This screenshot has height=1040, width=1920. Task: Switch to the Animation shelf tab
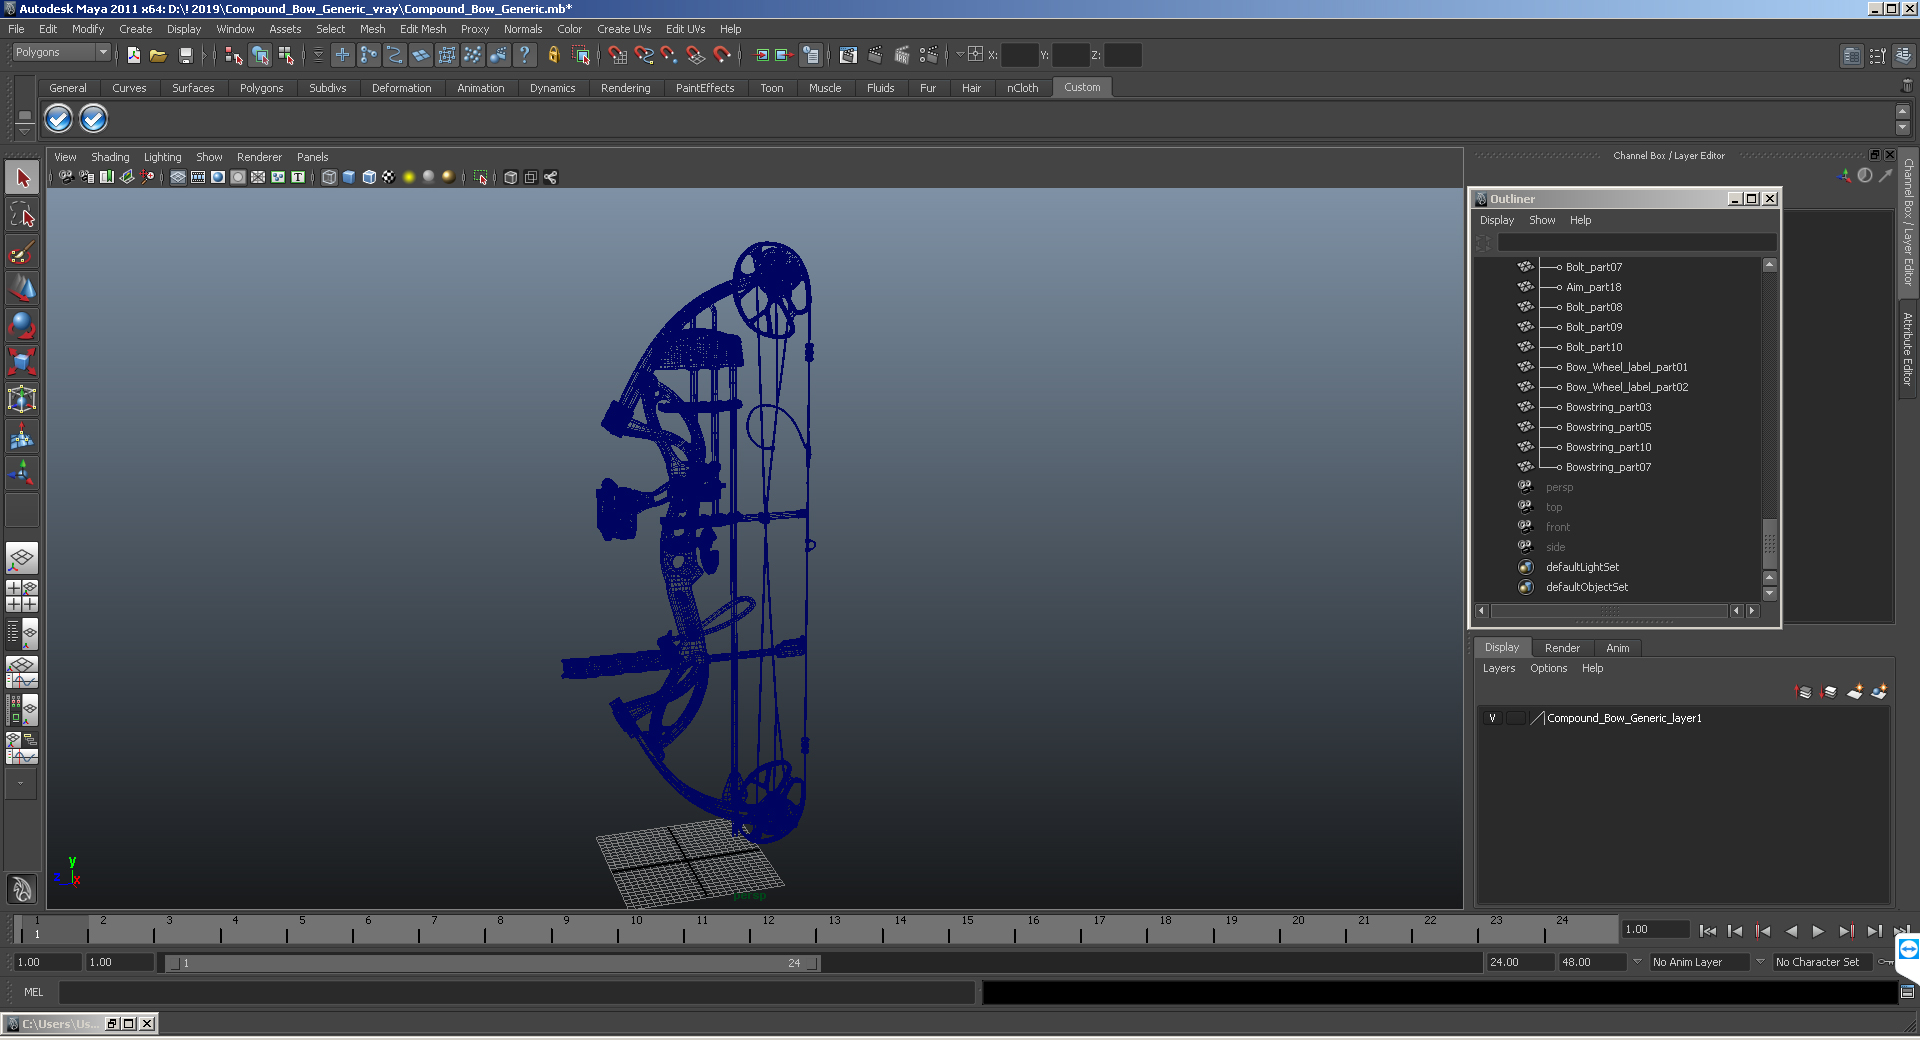pyautogui.click(x=480, y=88)
